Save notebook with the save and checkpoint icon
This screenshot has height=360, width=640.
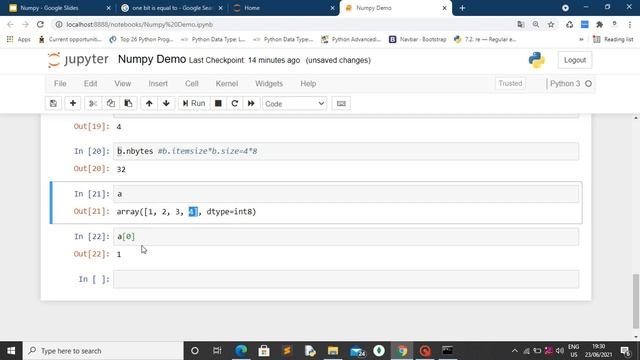coord(53,104)
